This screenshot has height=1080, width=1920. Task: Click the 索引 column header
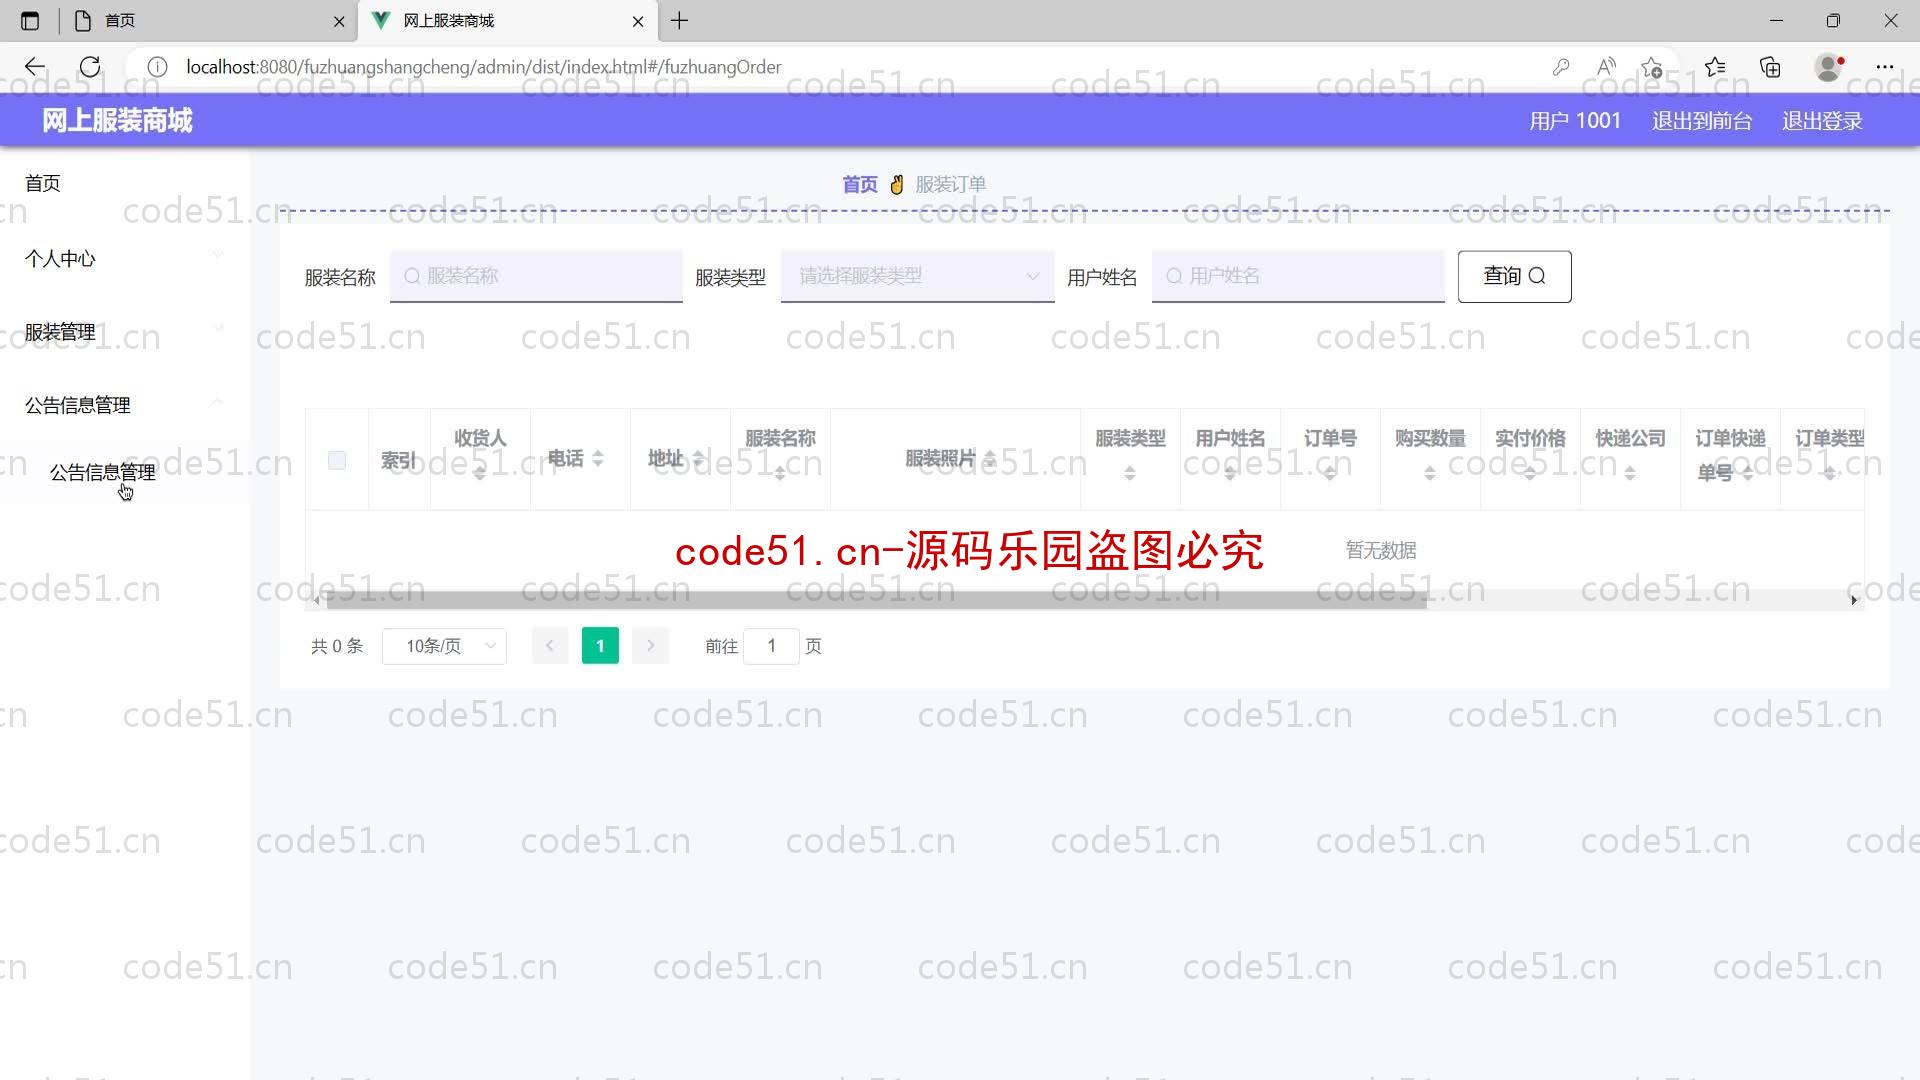tap(398, 460)
